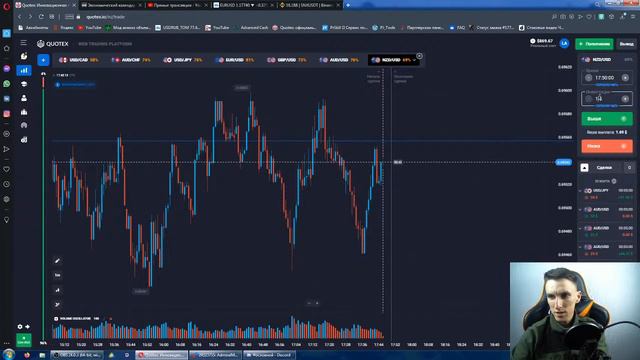Switch to USD/CAD asset tab

79,60
